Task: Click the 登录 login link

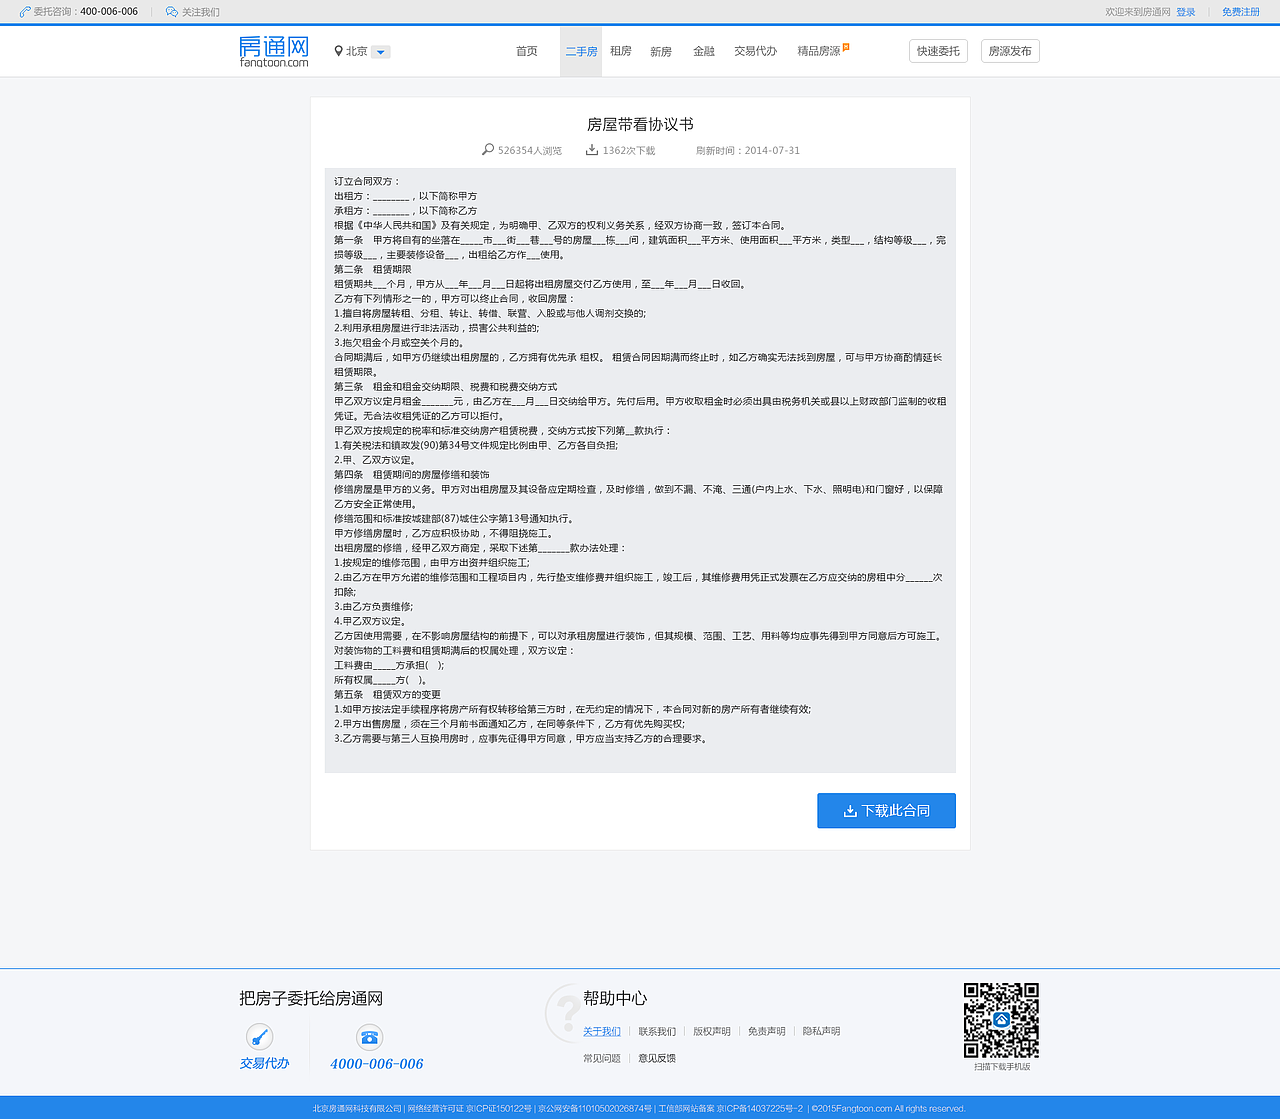Action: click(1186, 12)
